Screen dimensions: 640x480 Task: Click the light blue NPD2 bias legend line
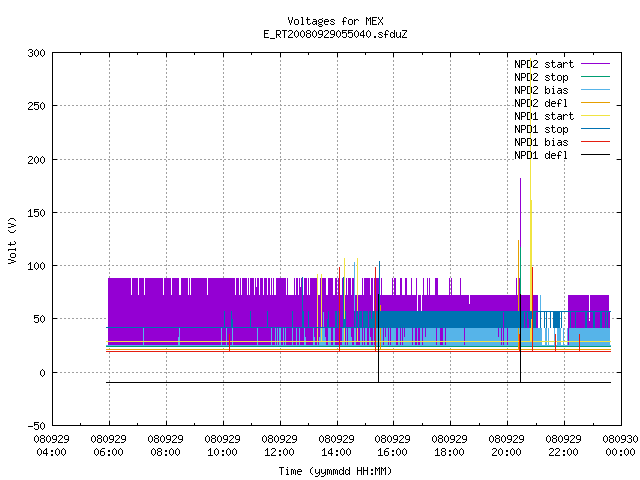click(596, 90)
